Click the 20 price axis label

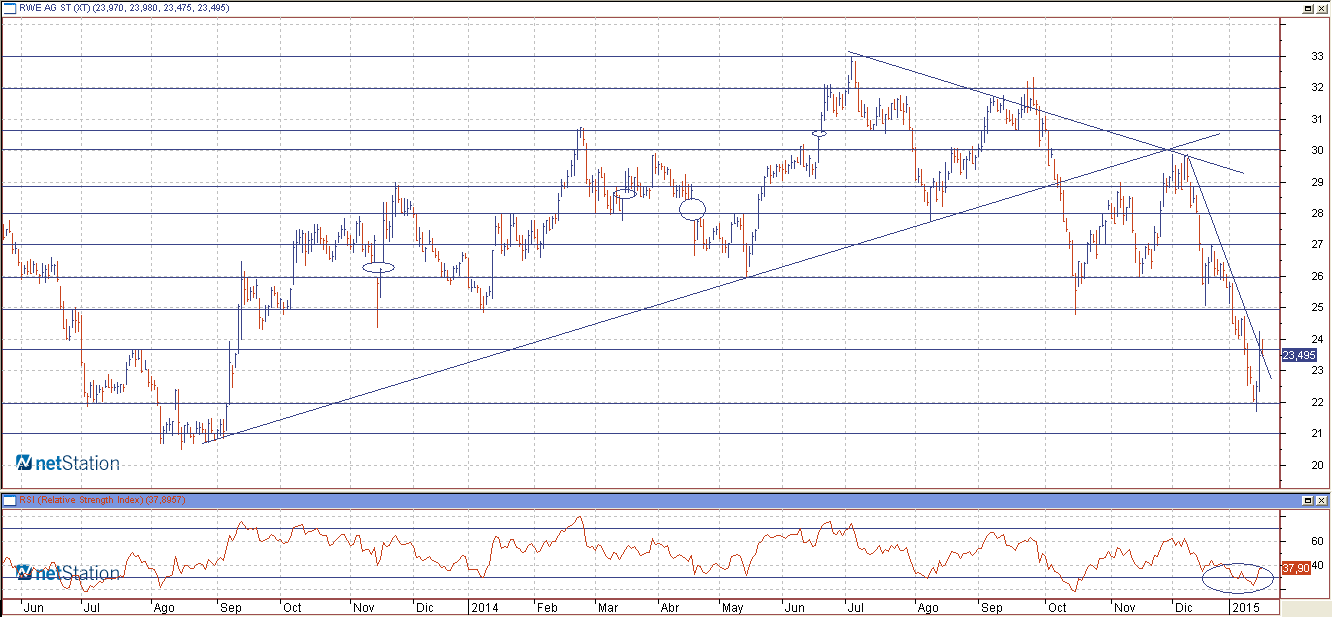point(1316,465)
